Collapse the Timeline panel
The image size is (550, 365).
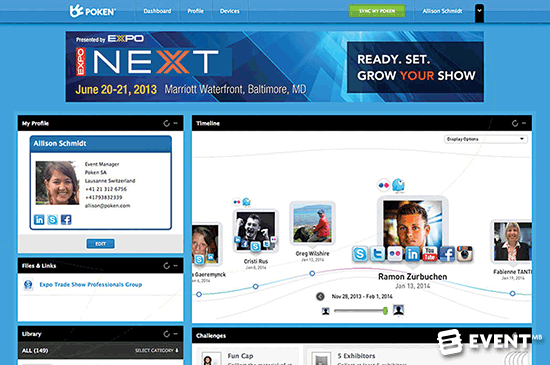coord(524,123)
